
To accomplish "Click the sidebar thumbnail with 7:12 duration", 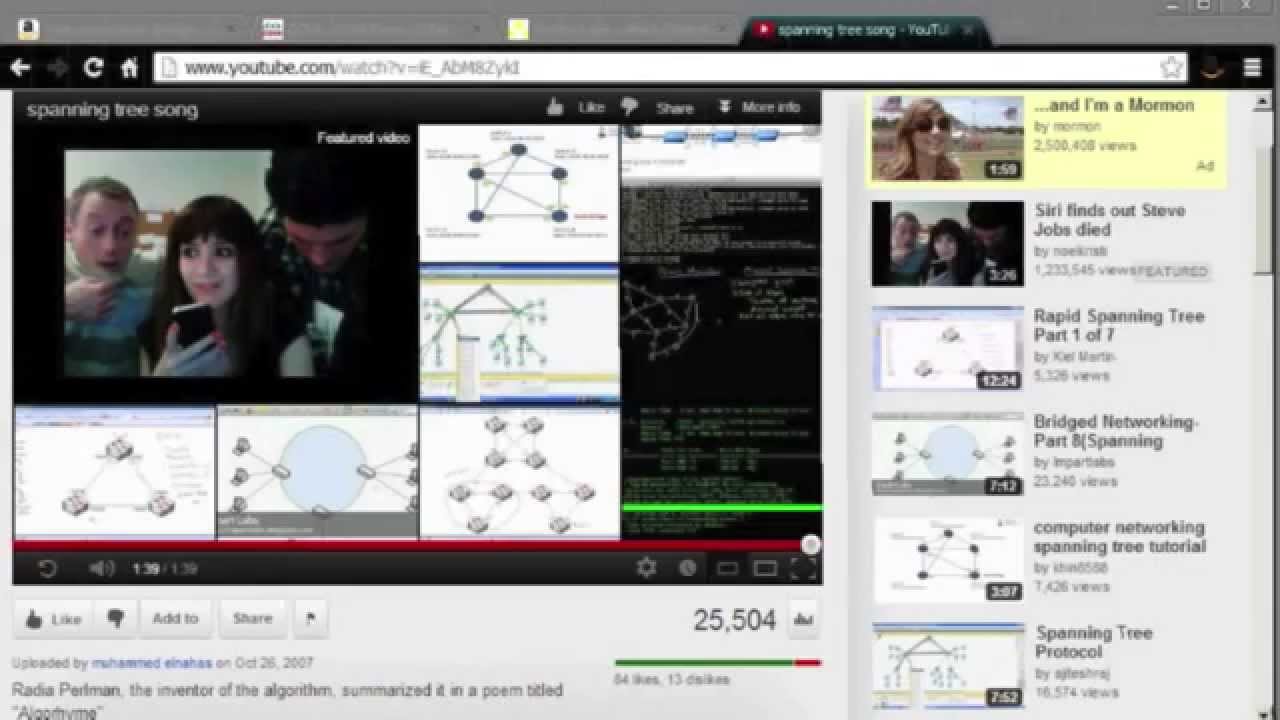I will [x=947, y=455].
